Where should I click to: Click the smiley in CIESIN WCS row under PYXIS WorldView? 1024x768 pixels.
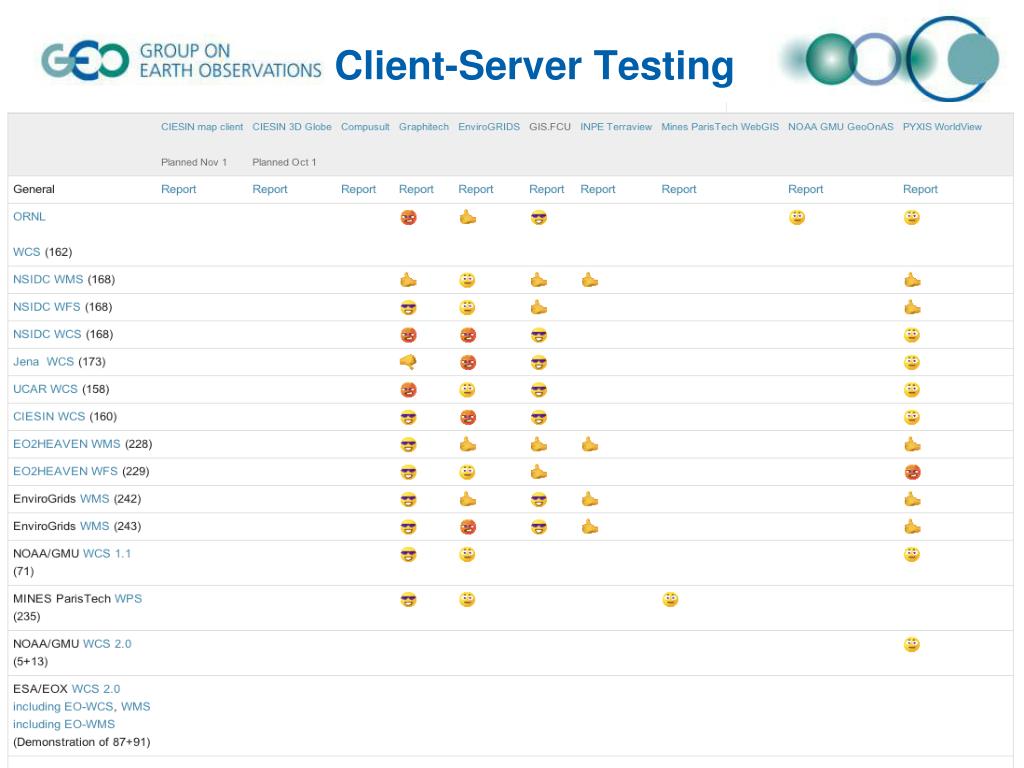point(912,417)
